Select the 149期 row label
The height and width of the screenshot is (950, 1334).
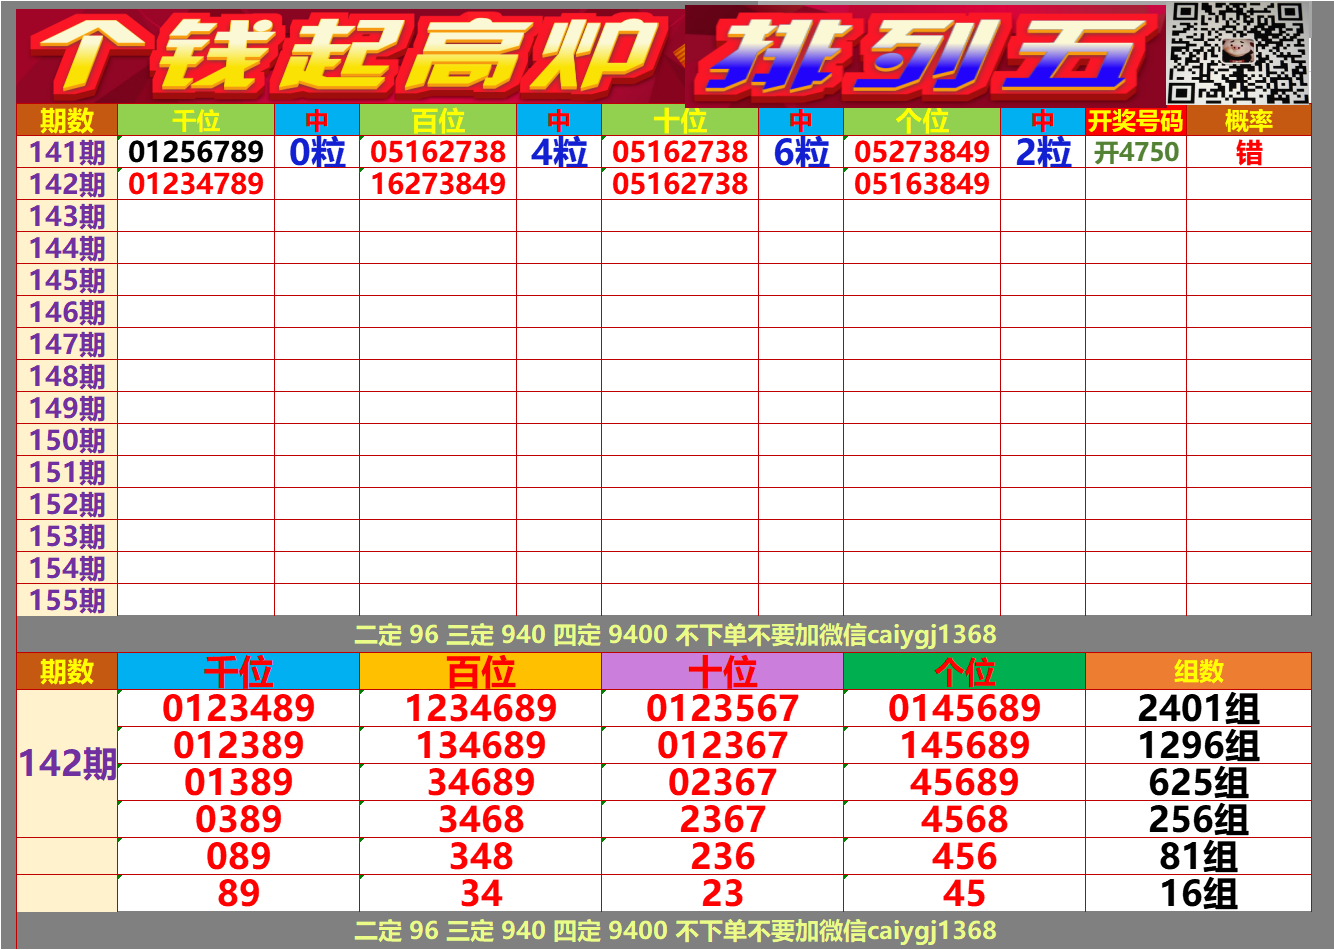tap(67, 408)
